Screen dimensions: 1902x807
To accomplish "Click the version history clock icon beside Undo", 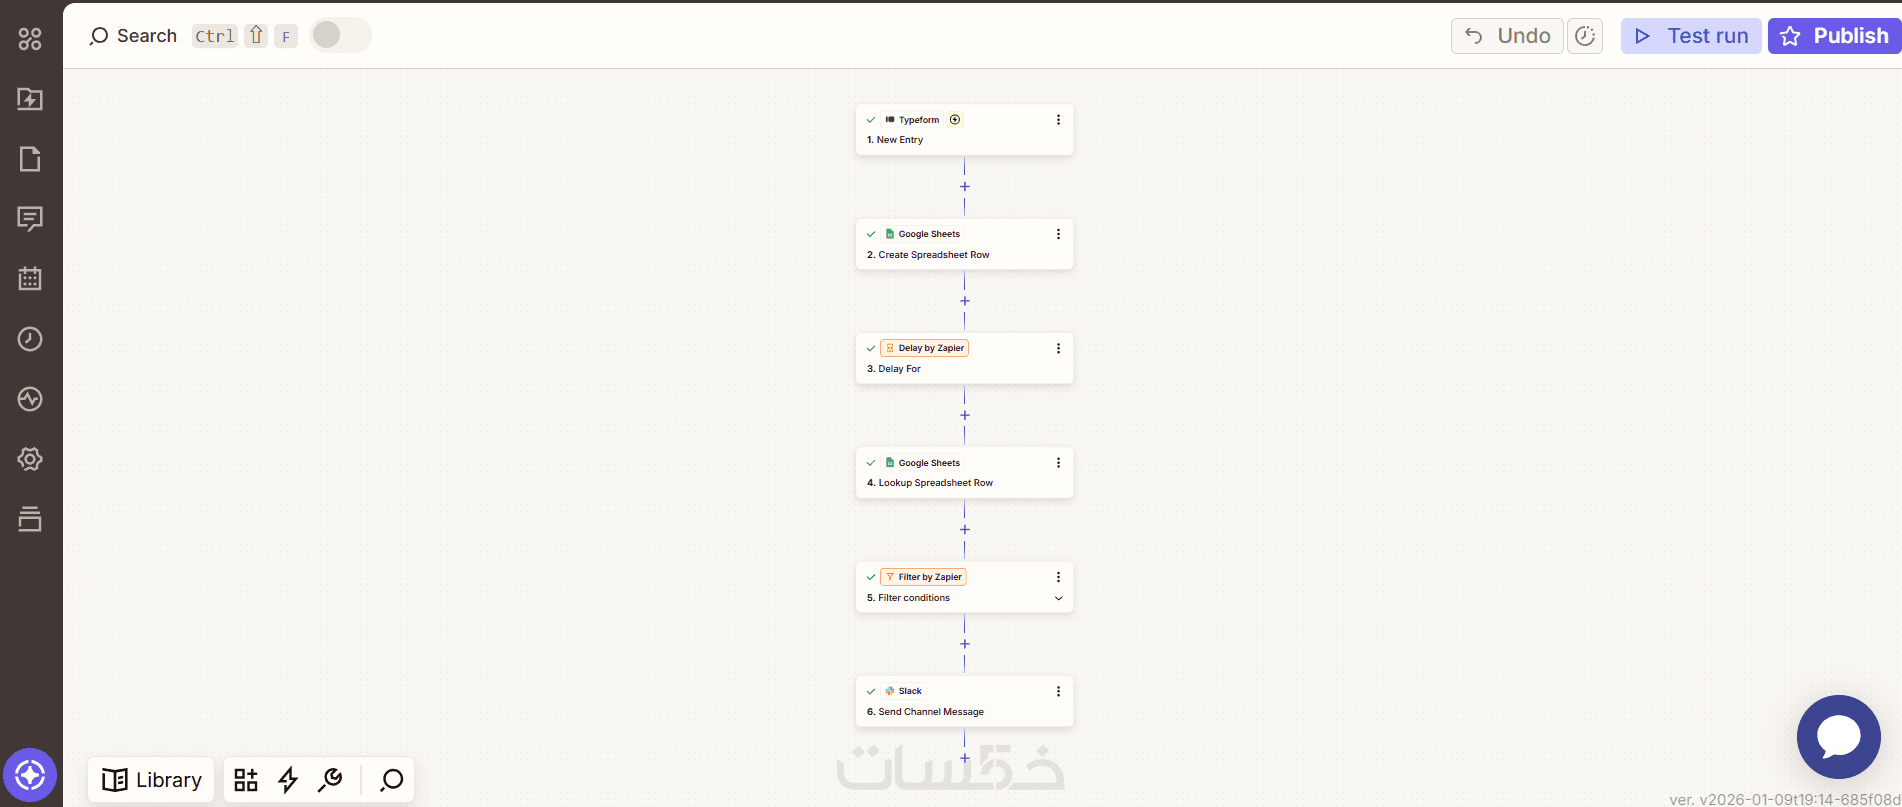I will coord(1585,36).
